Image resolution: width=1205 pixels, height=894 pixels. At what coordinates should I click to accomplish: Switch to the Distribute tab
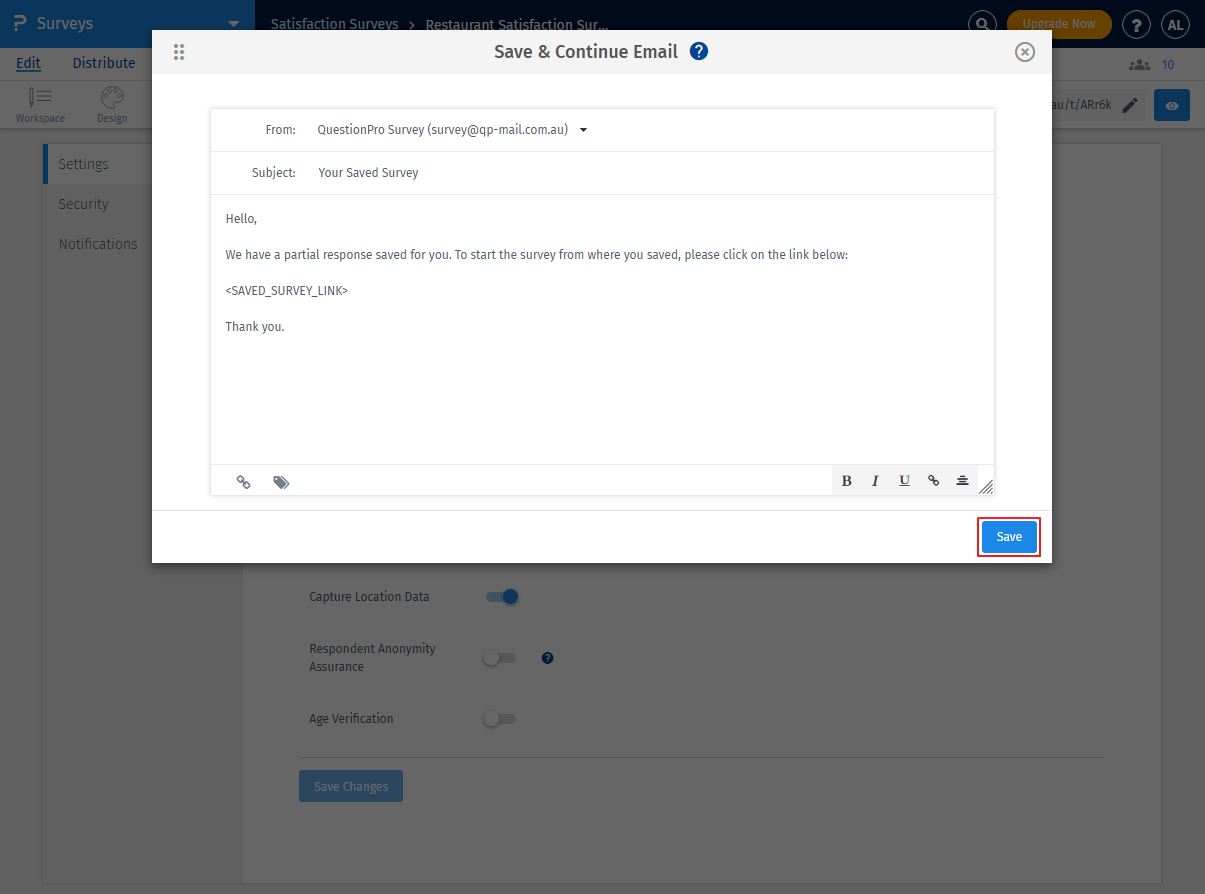[x=103, y=62]
